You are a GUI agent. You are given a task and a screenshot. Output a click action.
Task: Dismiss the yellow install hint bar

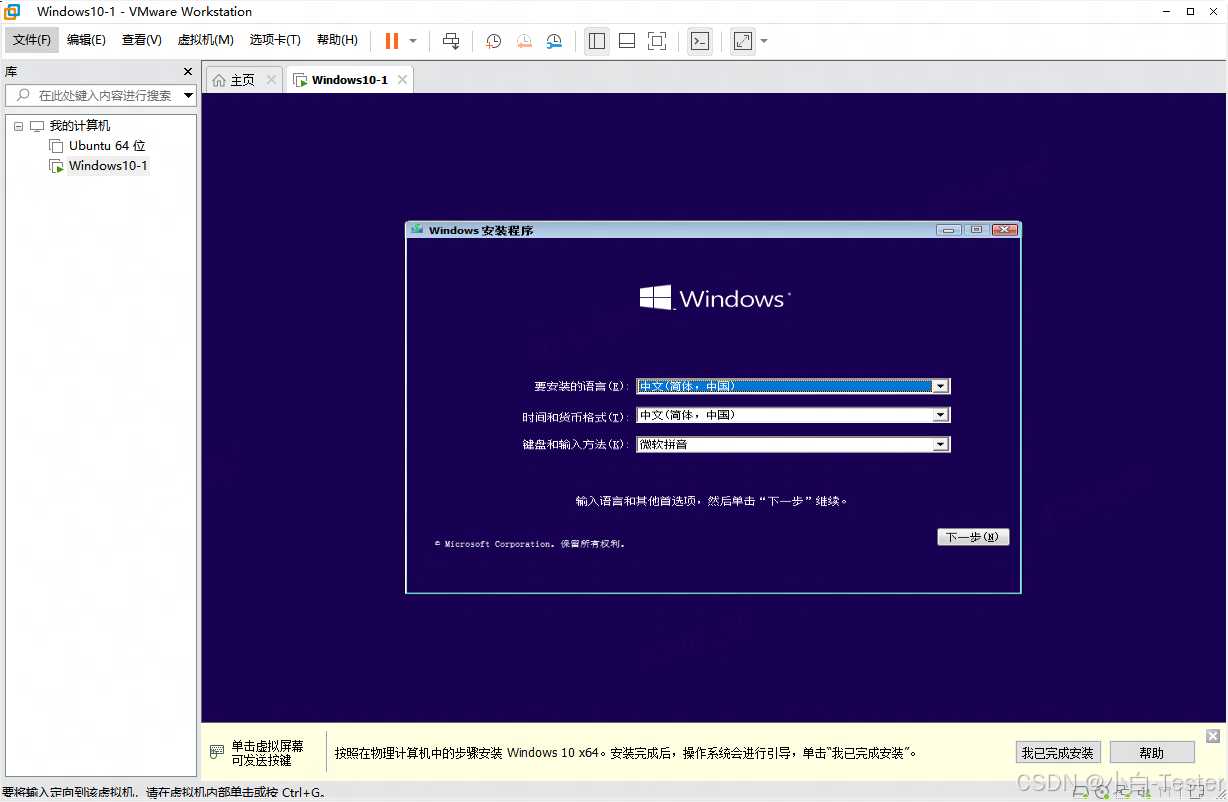pos(1213,736)
